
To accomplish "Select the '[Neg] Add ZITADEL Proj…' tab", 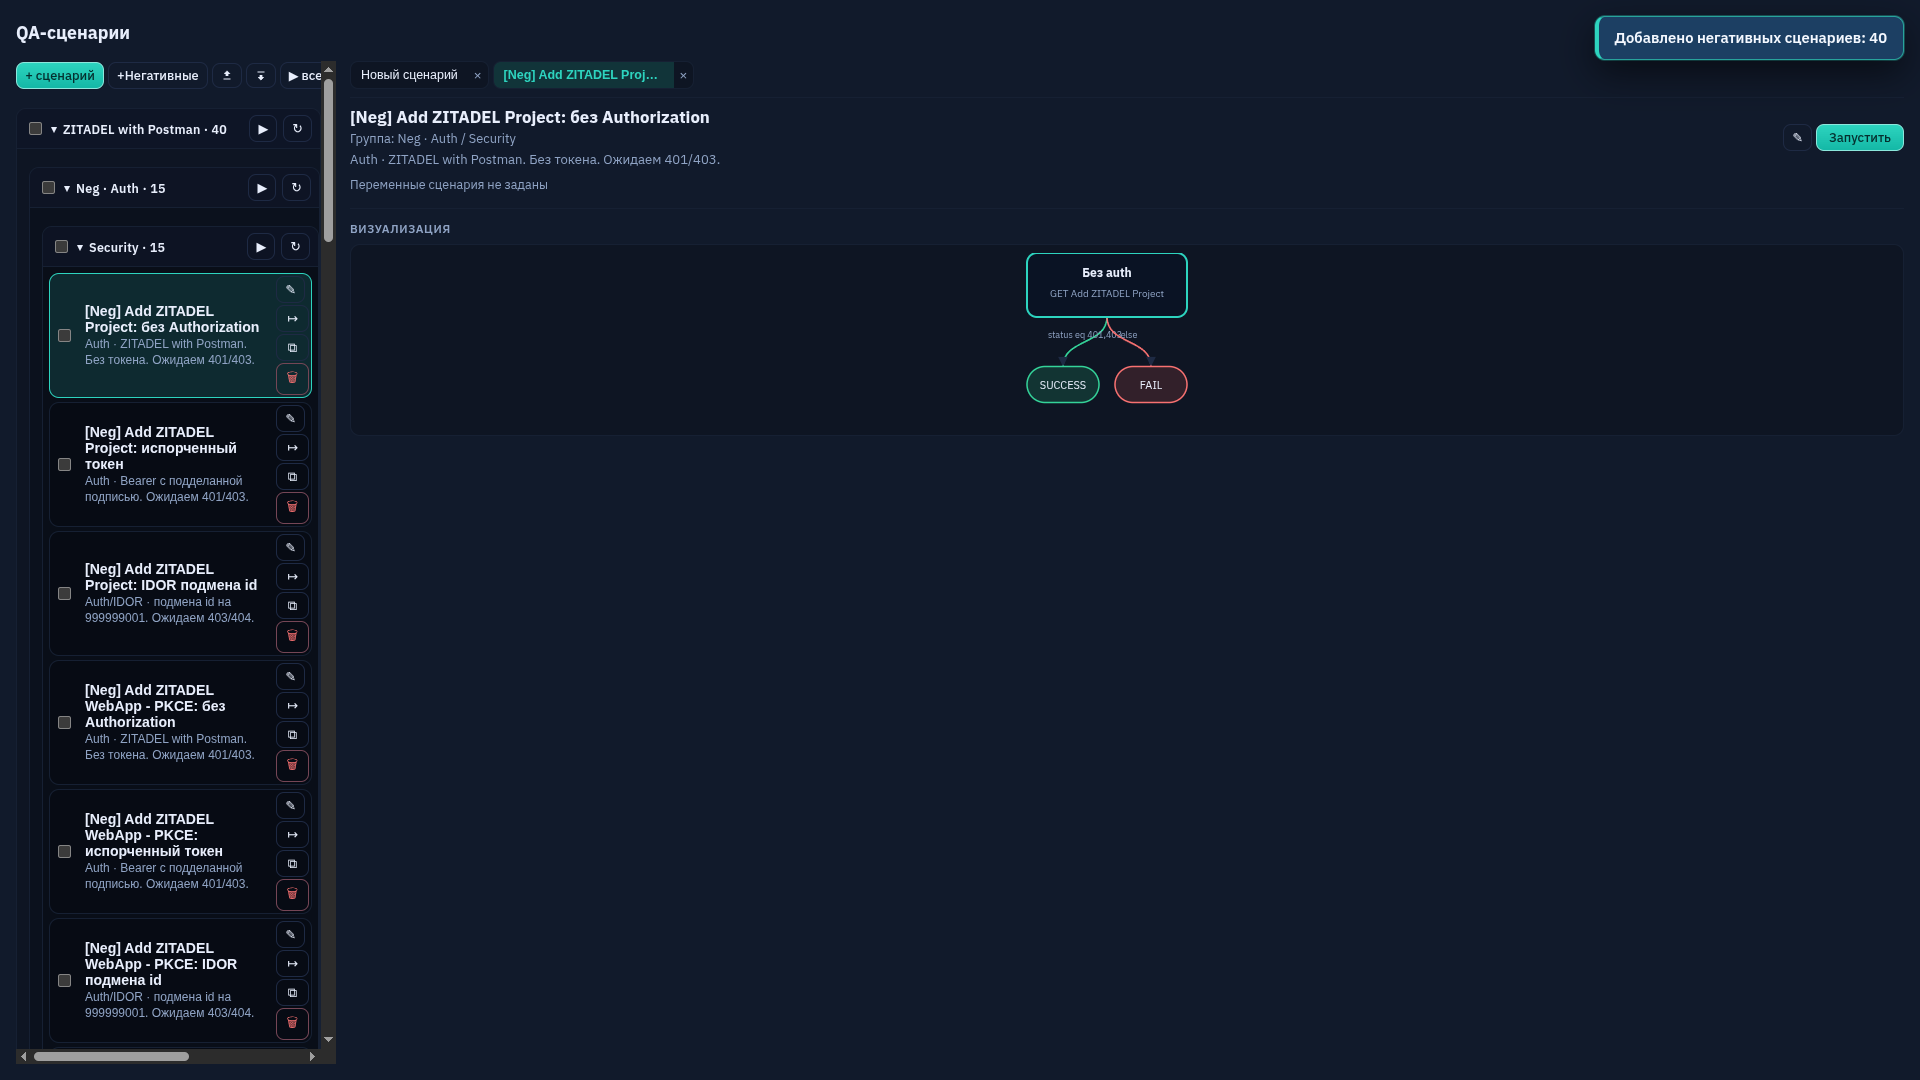I will coord(582,75).
